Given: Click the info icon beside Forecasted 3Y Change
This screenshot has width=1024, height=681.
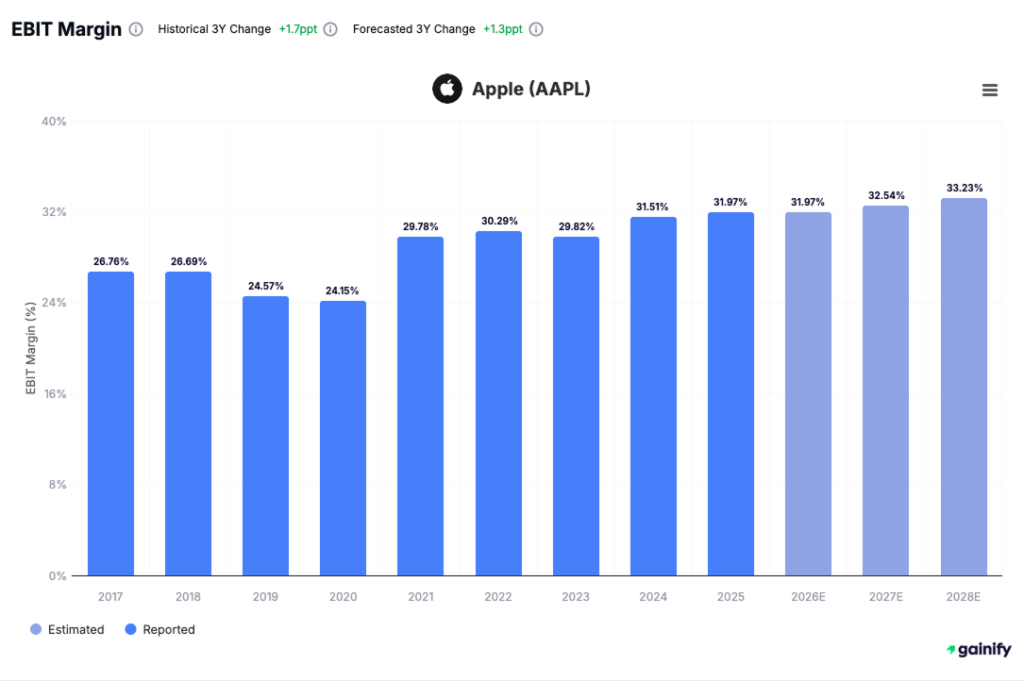Looking at the screenshot, I should click(x=536, y=29).
